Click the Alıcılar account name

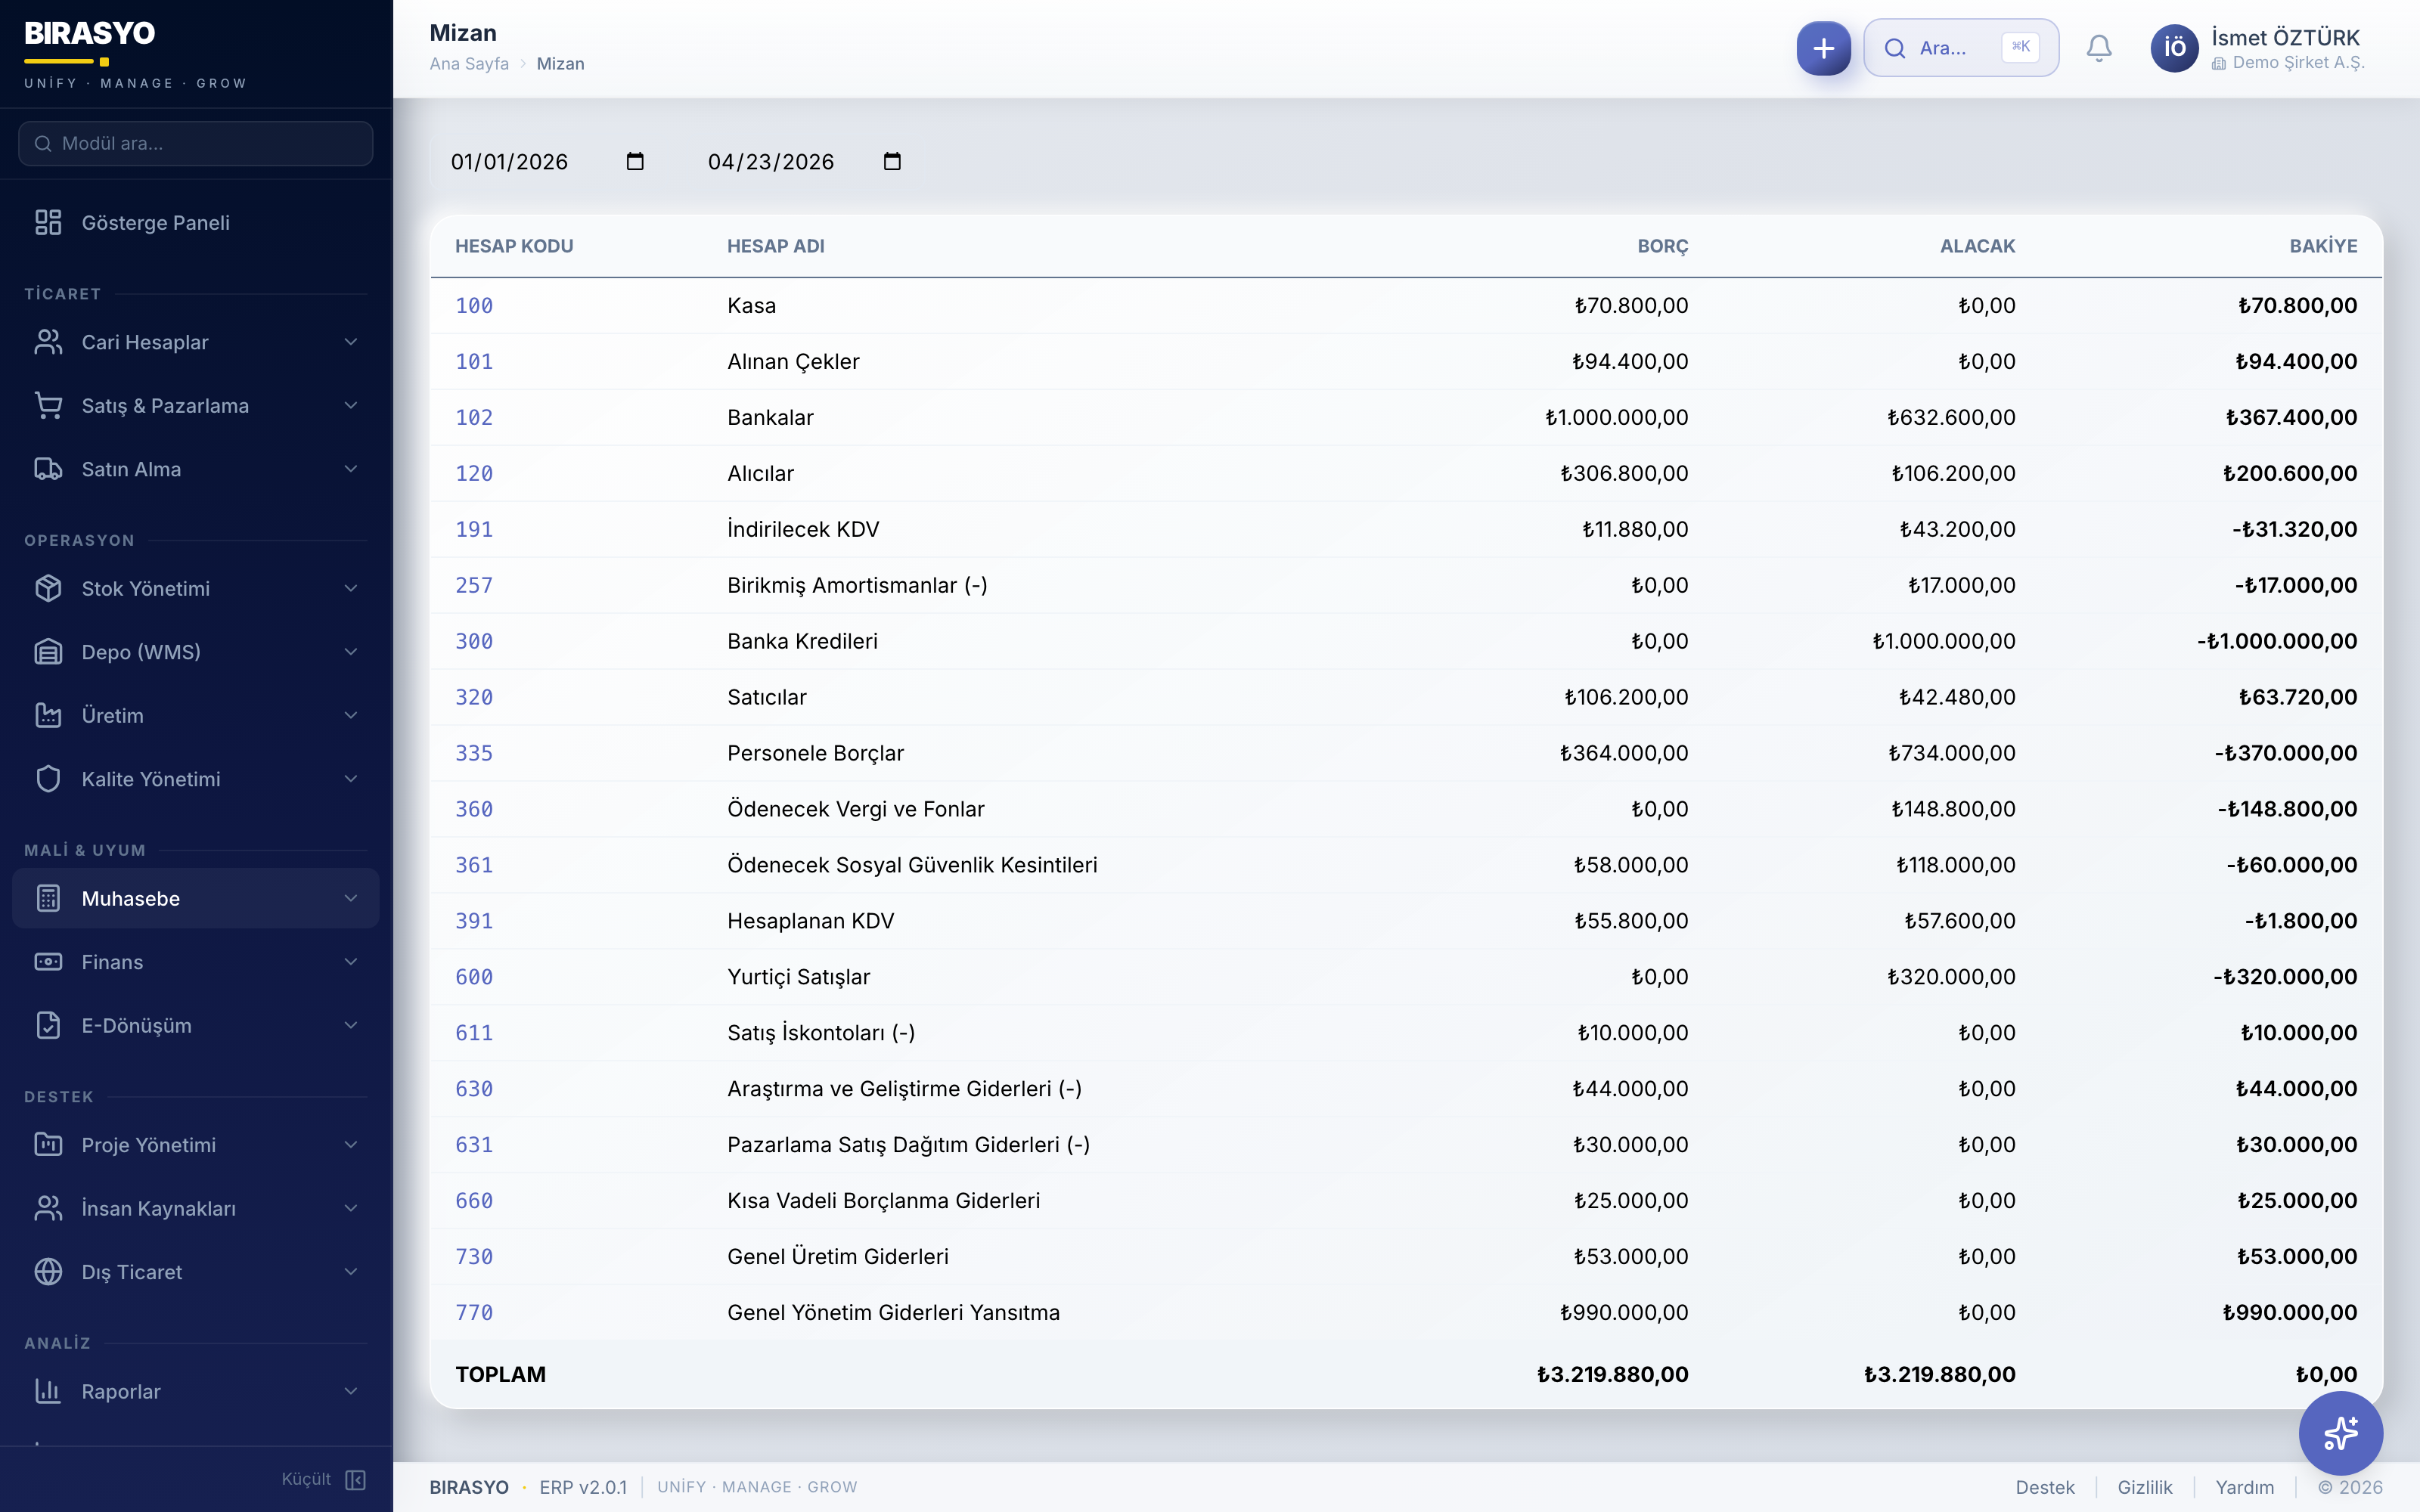coord(760,474)
